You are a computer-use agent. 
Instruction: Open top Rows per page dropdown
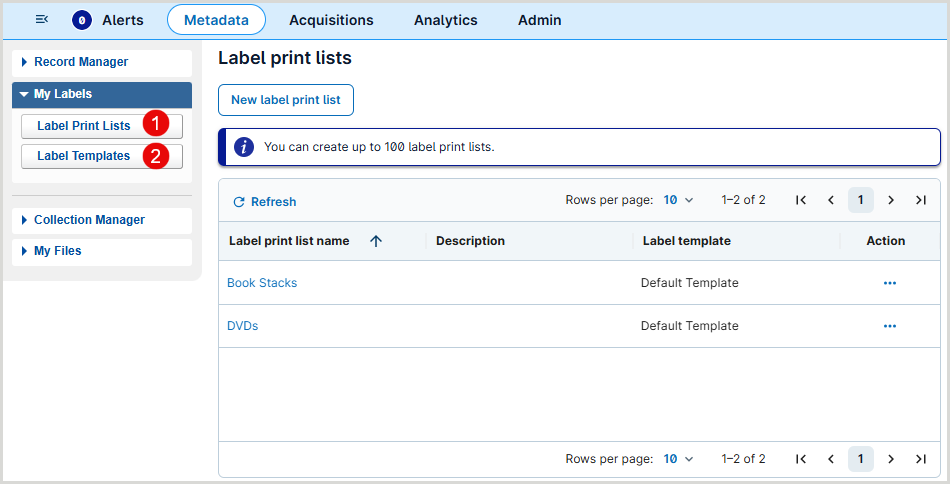pos(678,200)
